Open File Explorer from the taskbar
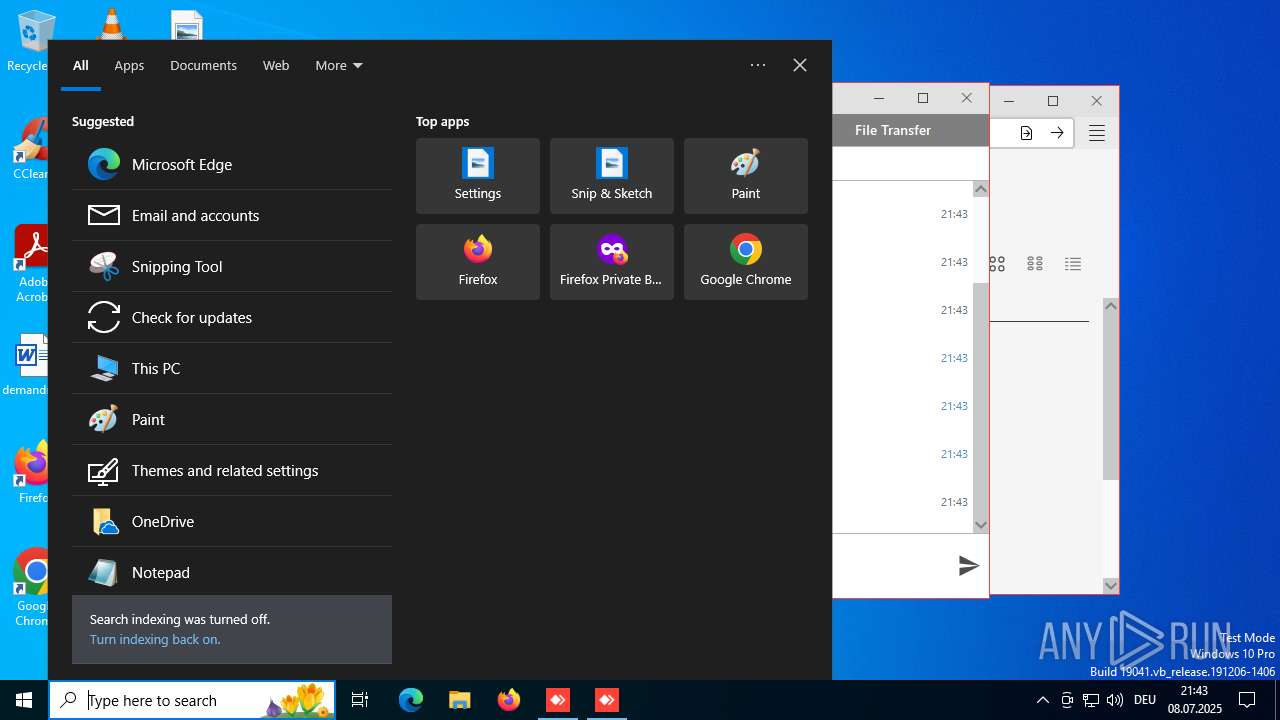 459,700
